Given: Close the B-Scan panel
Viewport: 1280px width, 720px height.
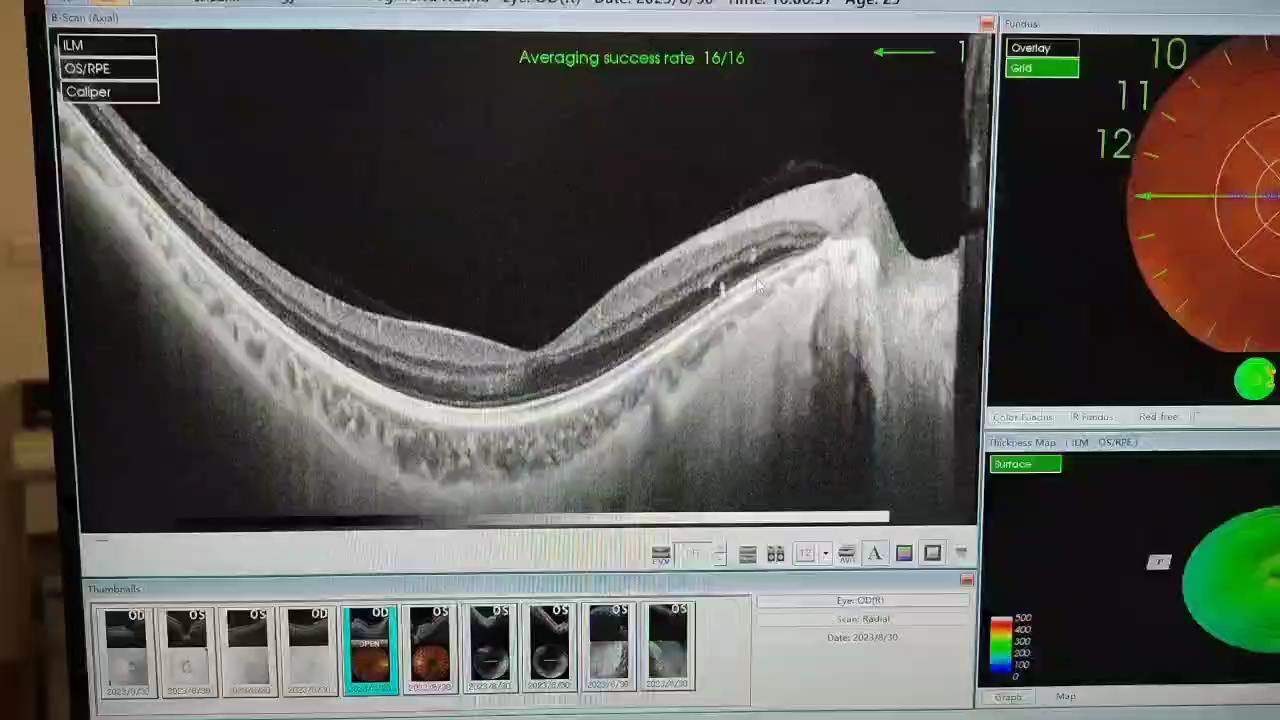Looking at the screenshot, I should pos(987,23).
